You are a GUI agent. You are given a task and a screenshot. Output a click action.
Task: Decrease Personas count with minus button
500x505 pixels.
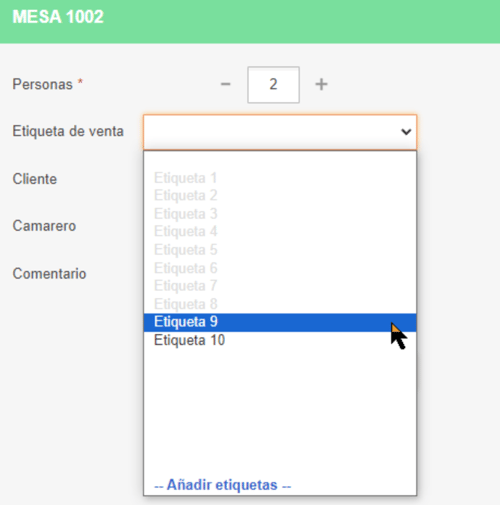click(x=226, y=84)
